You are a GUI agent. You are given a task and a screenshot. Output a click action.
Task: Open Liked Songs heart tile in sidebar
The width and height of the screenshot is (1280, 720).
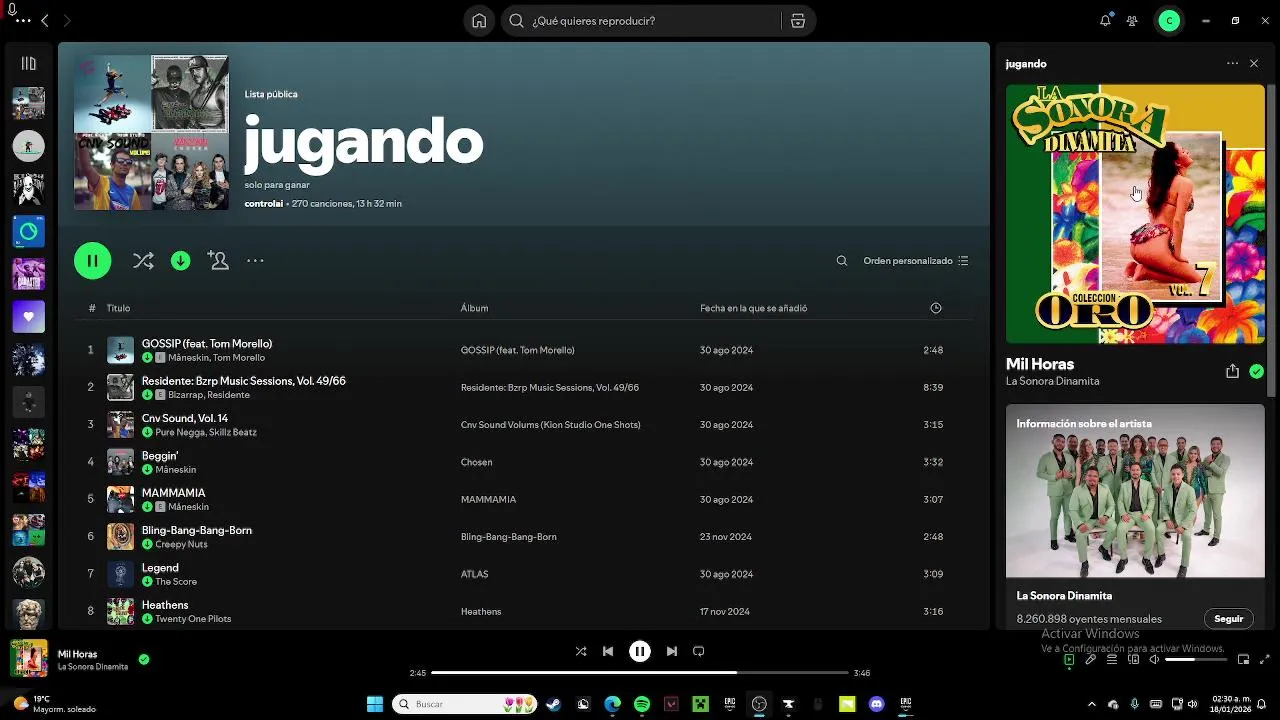[x=28, y=317]
